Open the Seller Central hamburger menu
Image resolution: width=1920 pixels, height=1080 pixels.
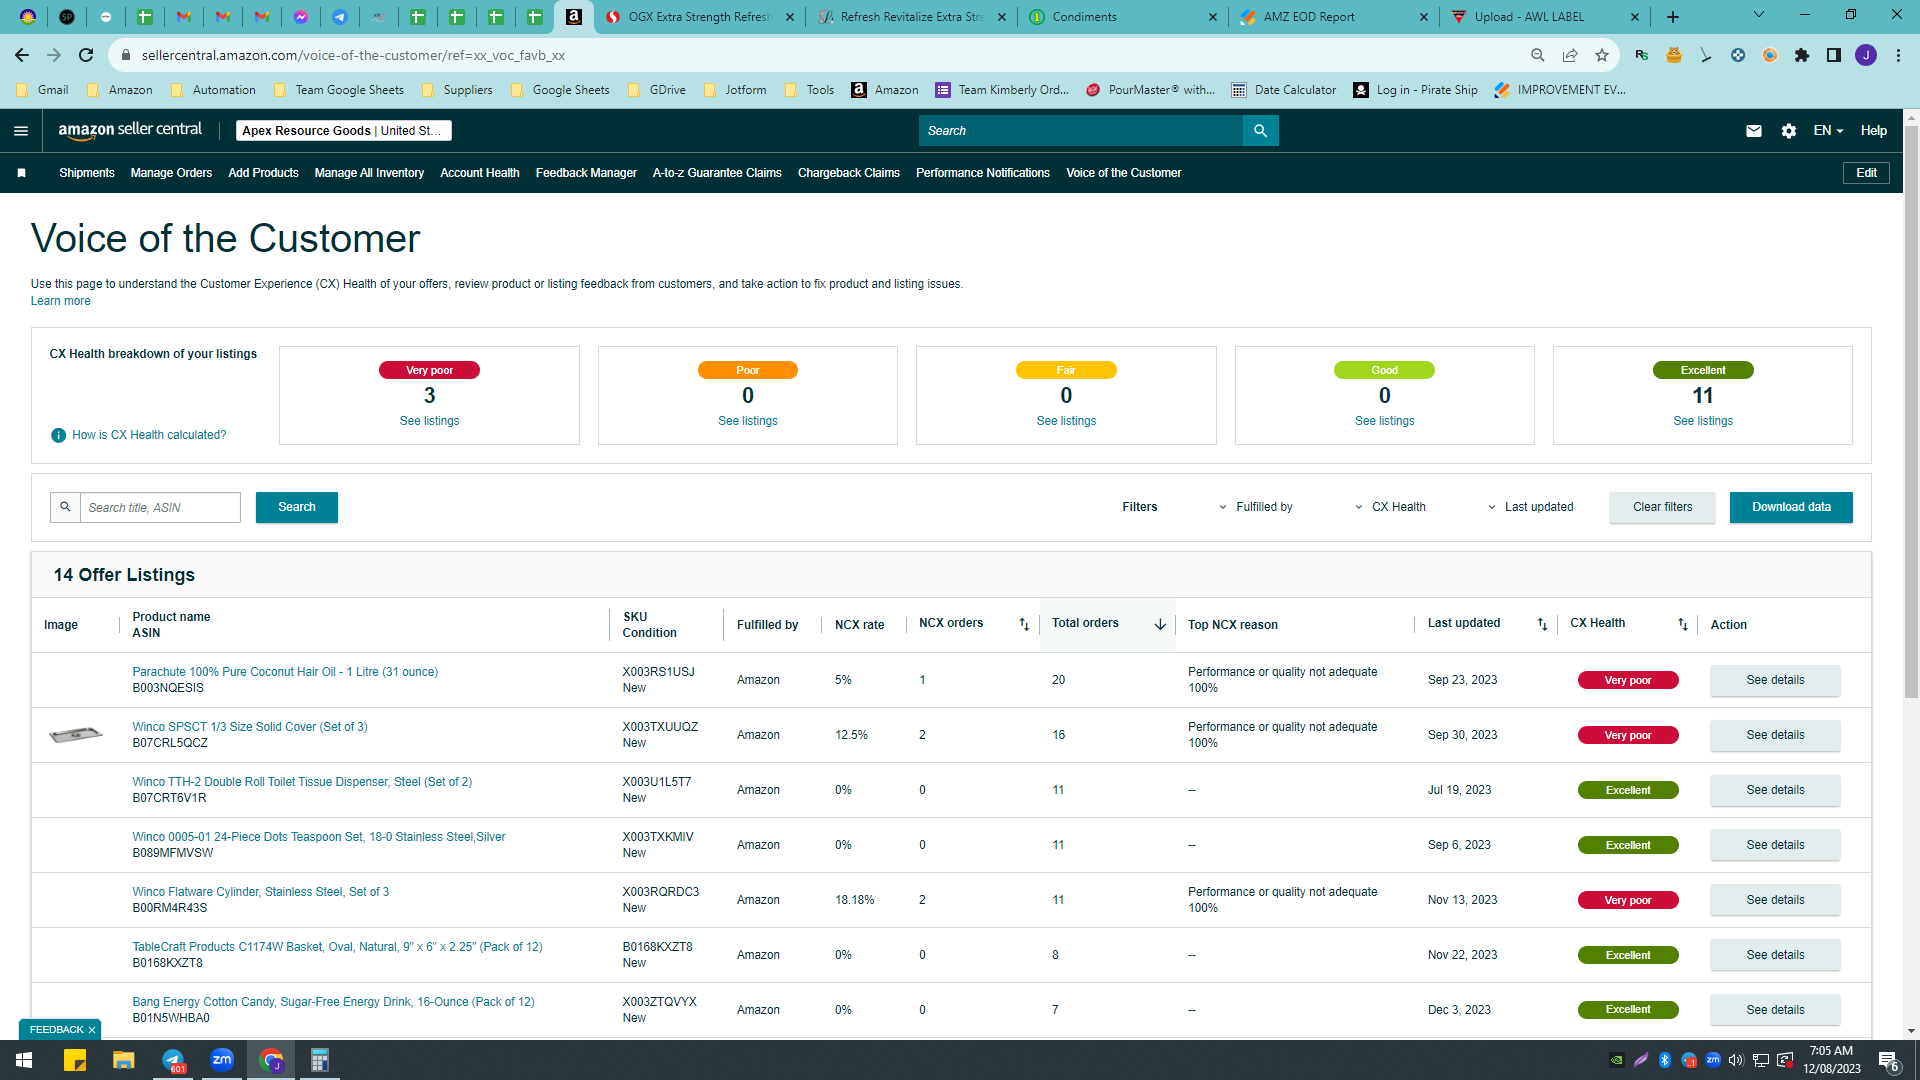21,131
